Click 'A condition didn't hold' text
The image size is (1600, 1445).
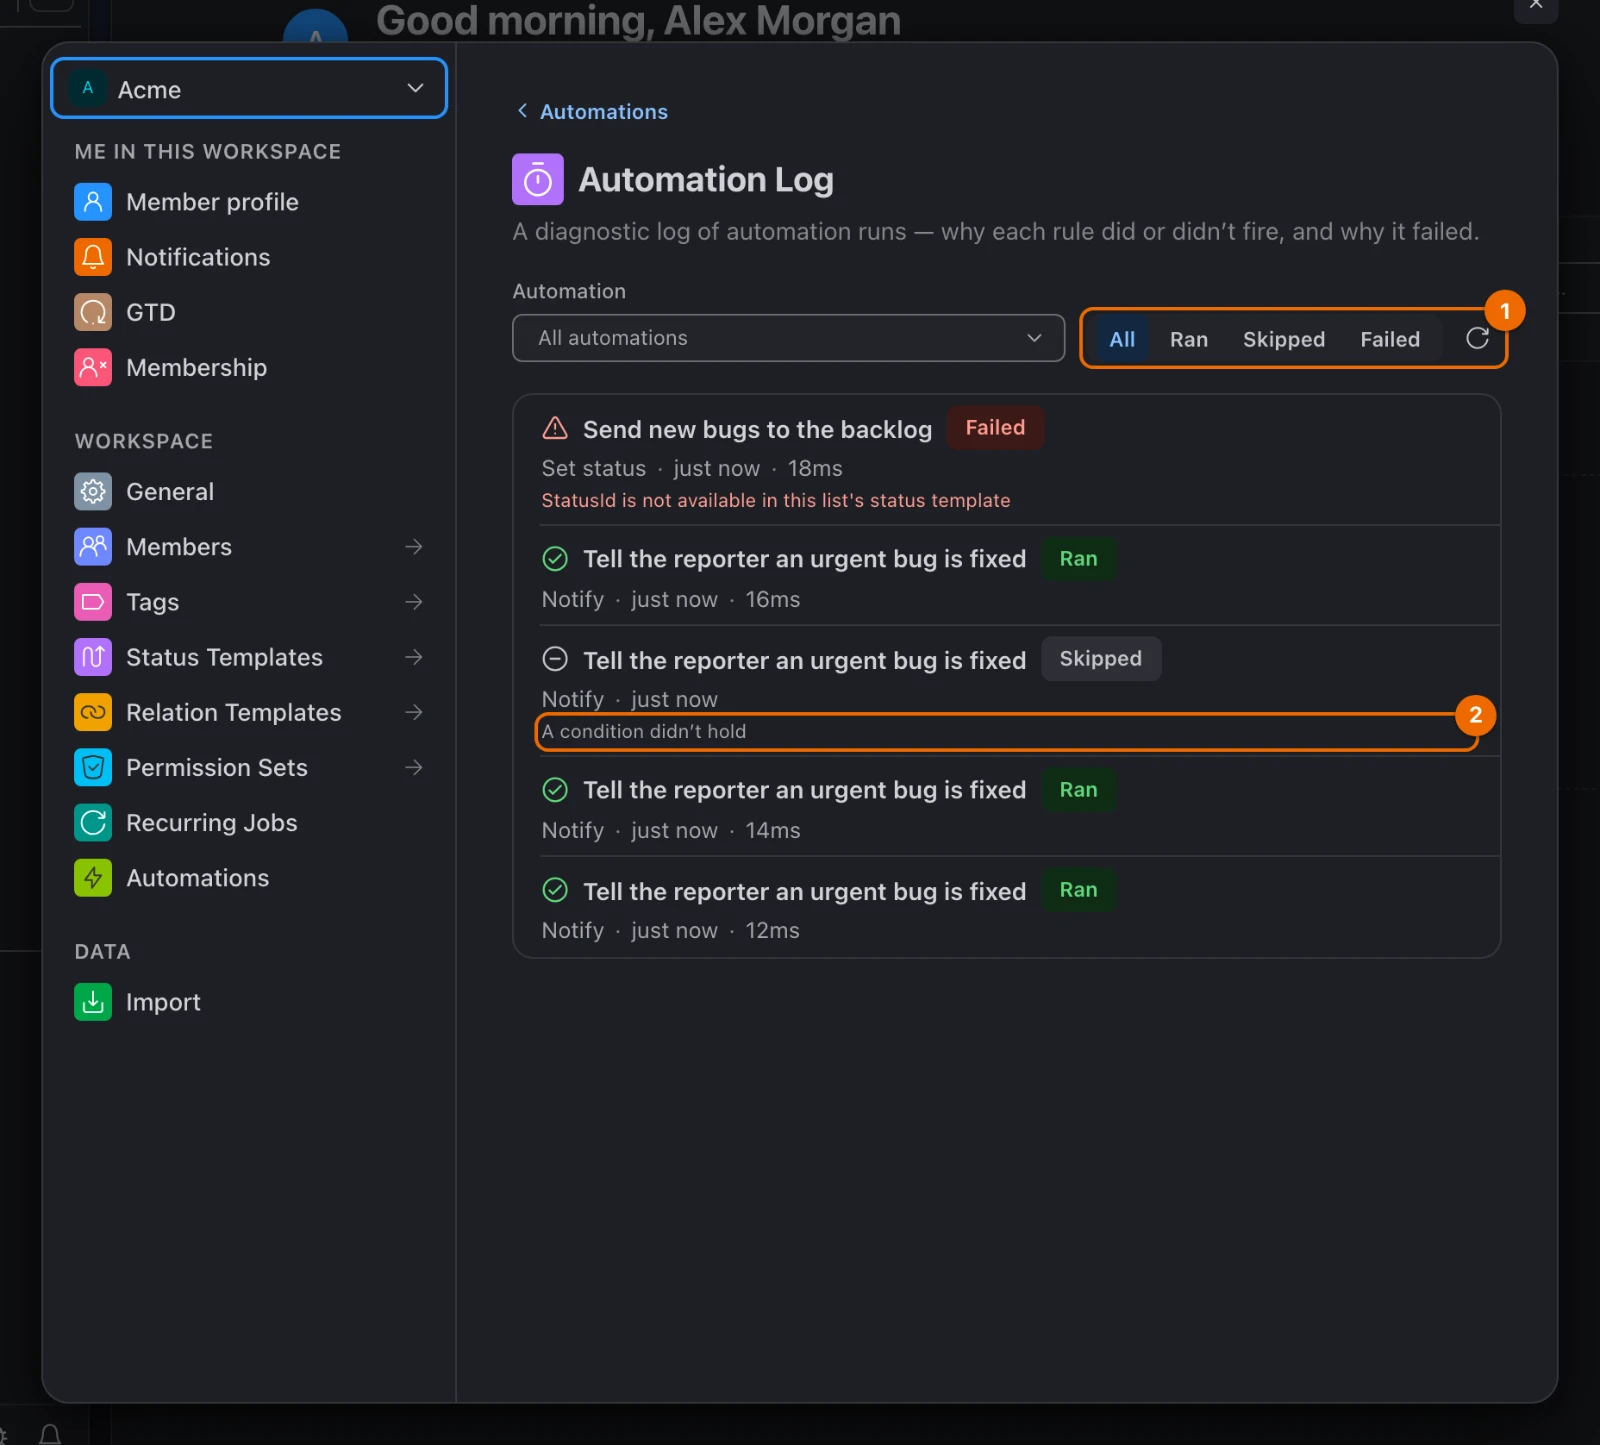click(644, 731)
